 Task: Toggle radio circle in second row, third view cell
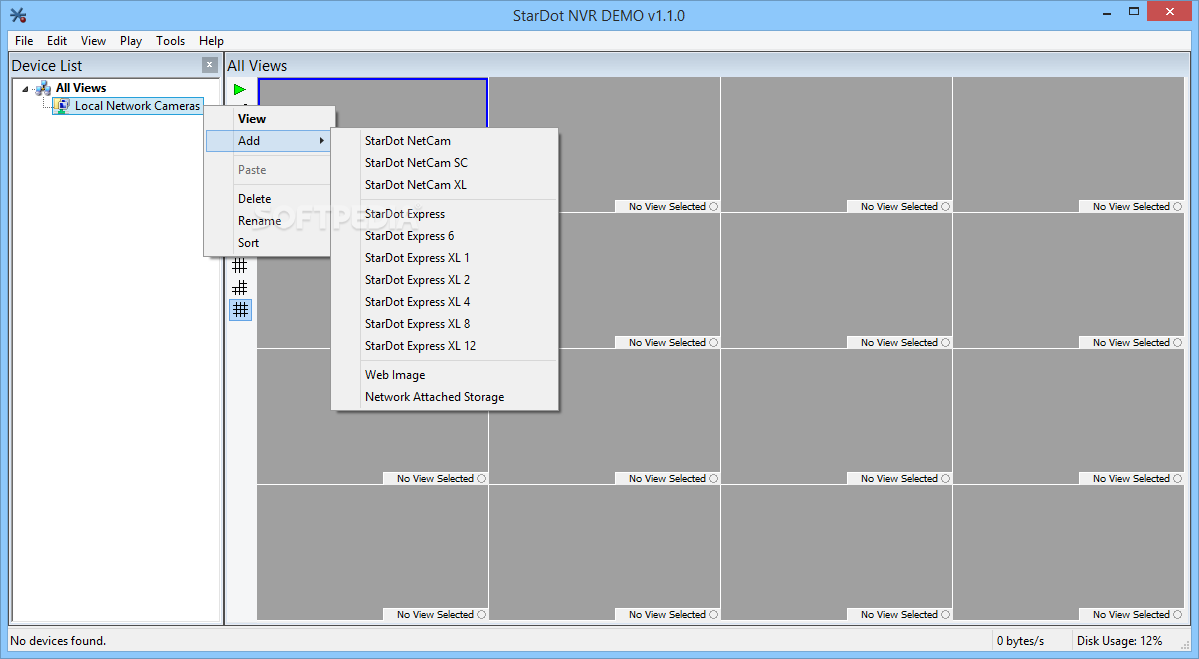945,342
